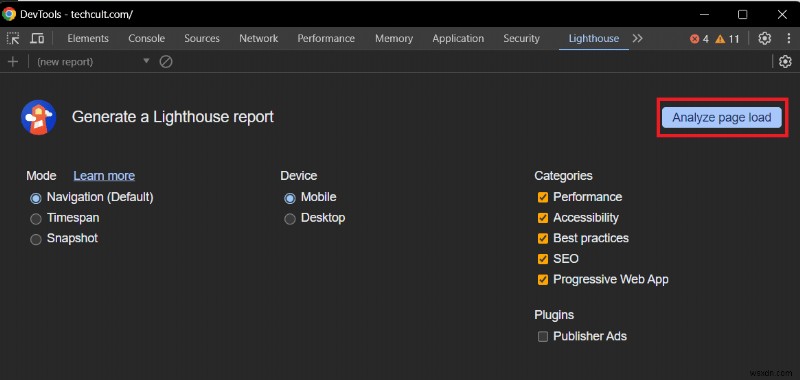Uncheck the Performance category
The height and width of the screenshot is (380, 800).
coord(543,197)
